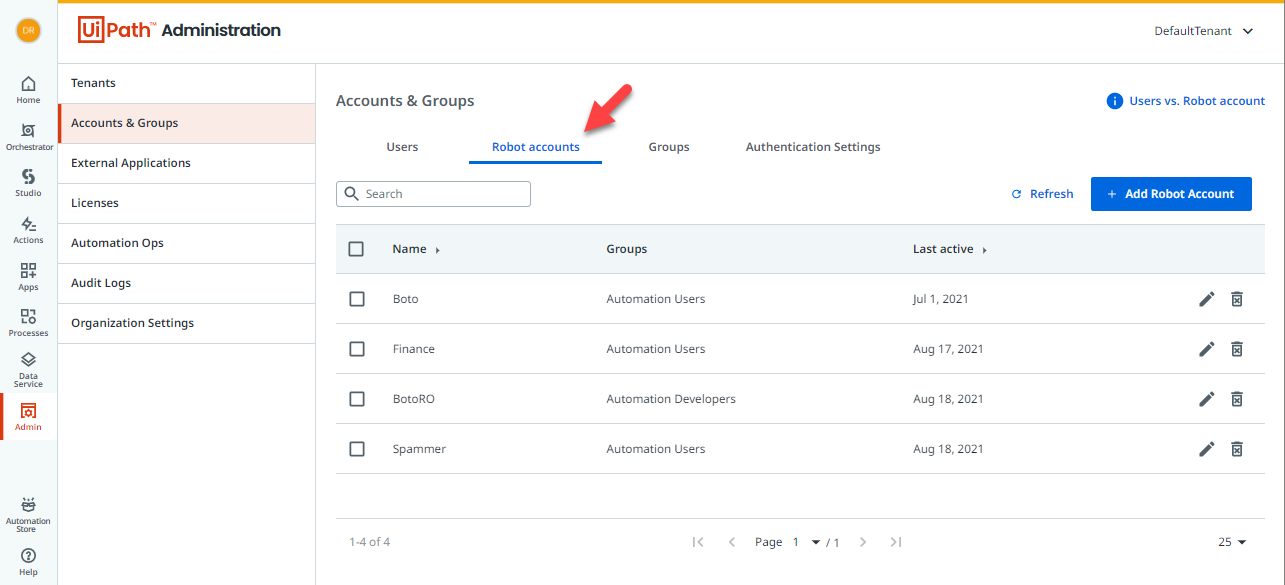The height and width of the screenshot is (585, 1285).
Task: Open the Actions sidebar icon
Action: pyautogui.click(x=28, y=229)
